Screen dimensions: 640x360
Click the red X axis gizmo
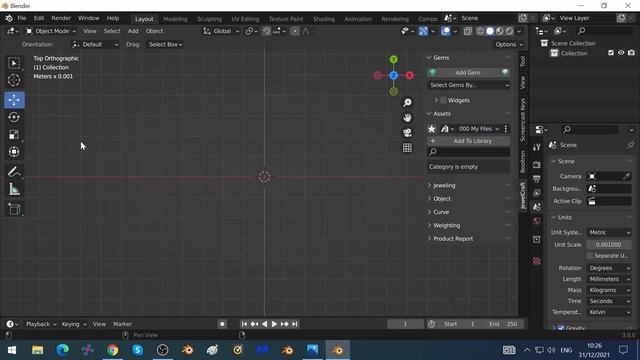click(x=409, y=76)
